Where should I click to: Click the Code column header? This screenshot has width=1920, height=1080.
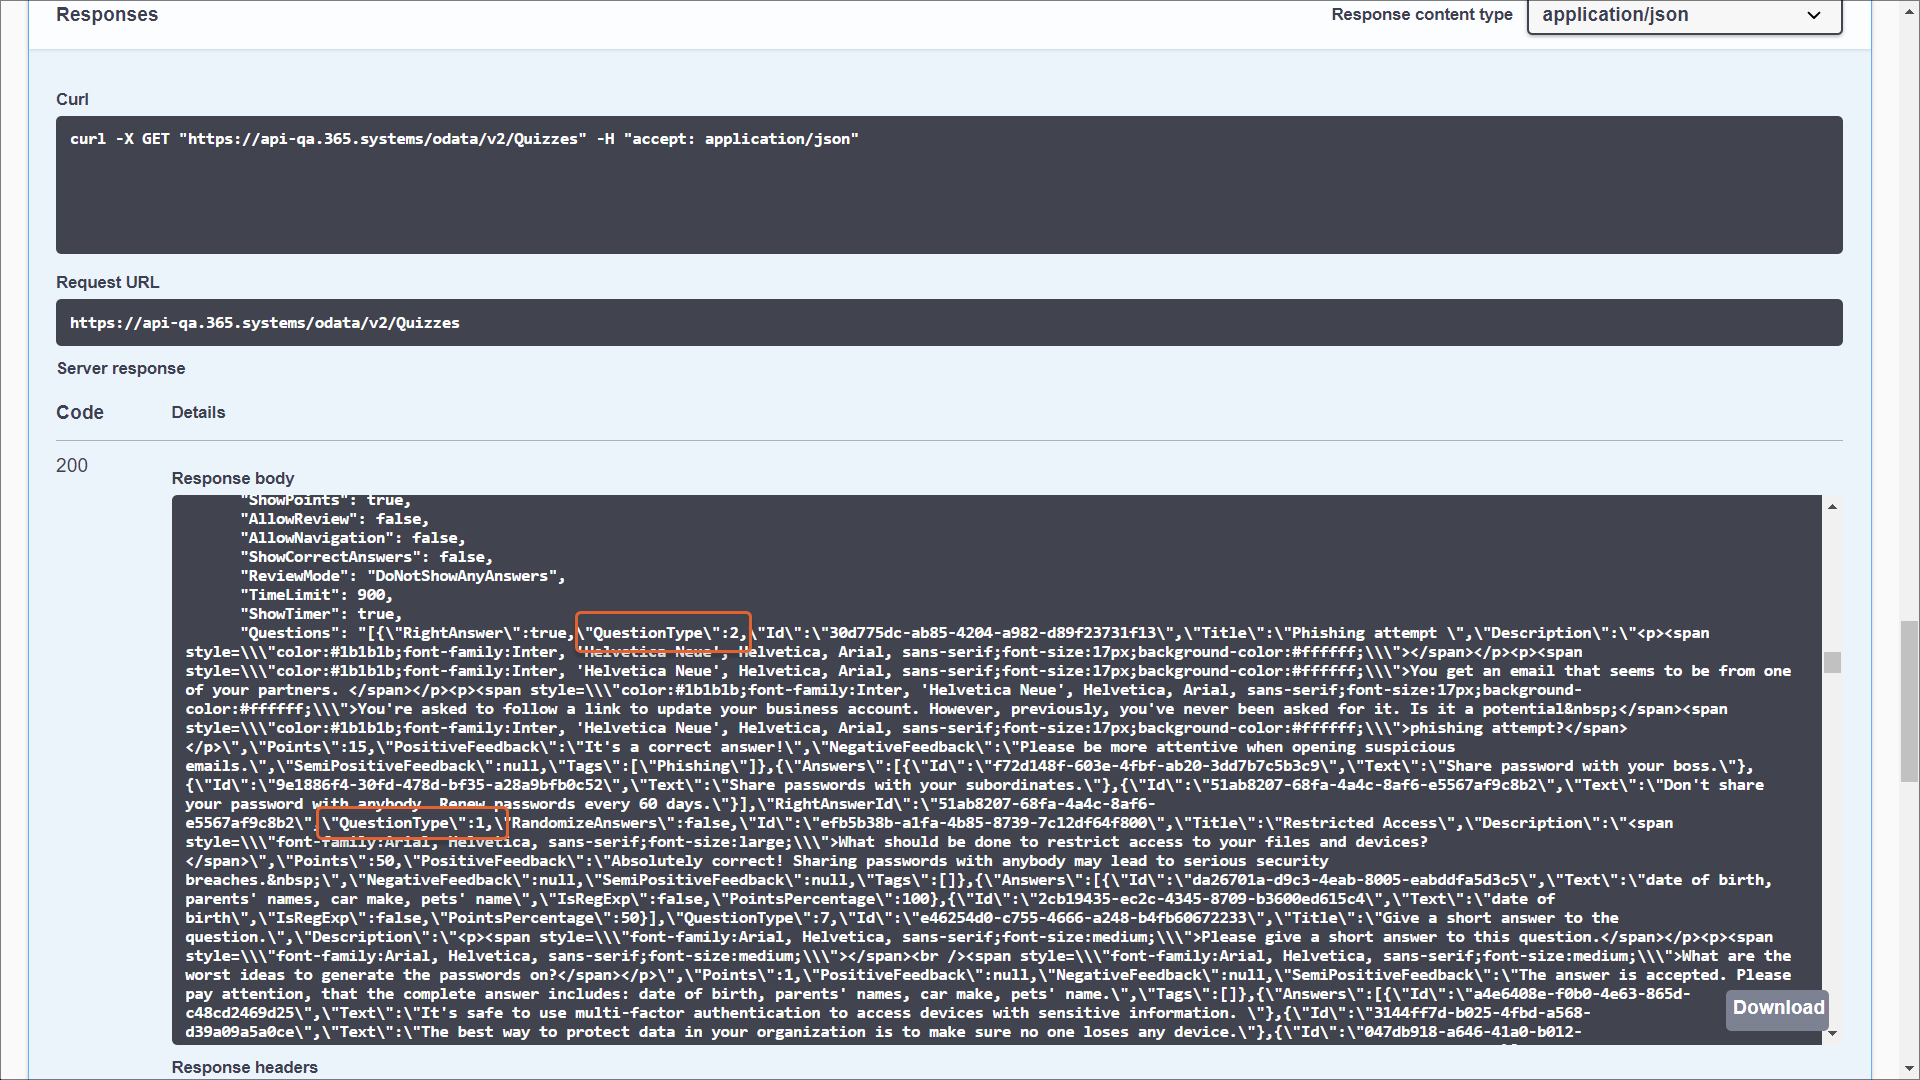tap(80, 412)
